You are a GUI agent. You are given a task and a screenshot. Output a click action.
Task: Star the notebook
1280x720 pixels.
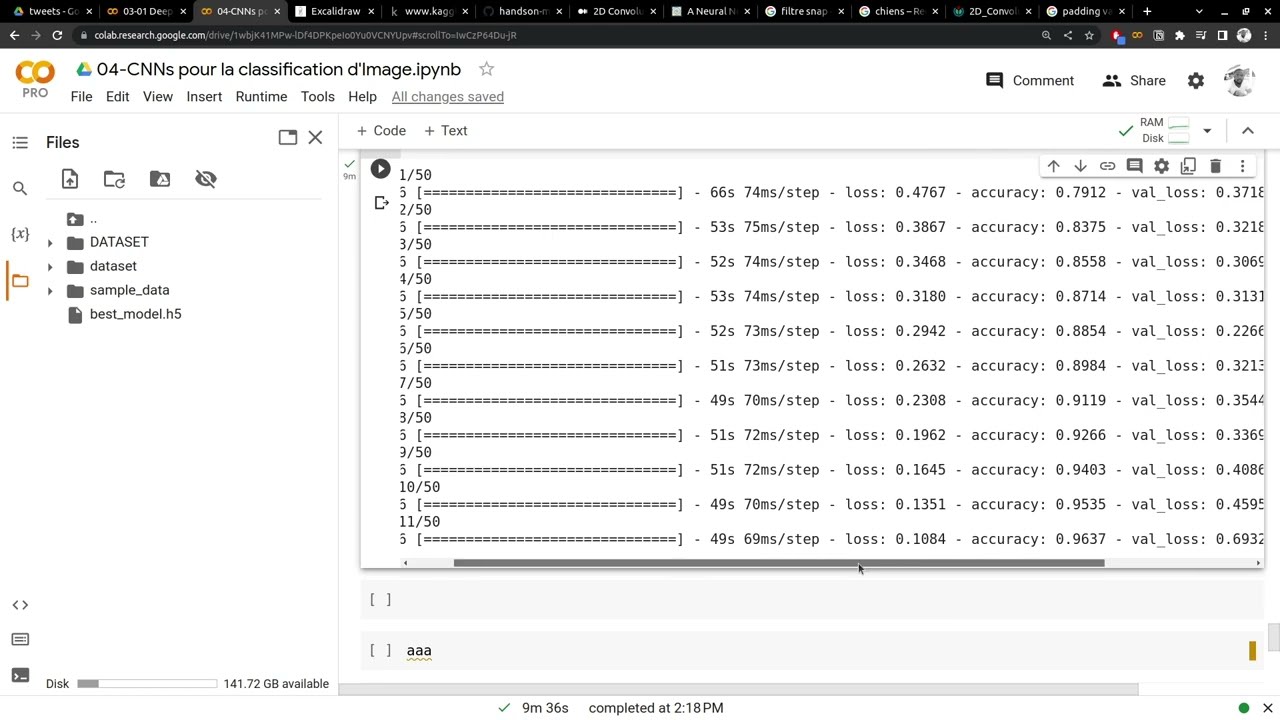[486, 69]
